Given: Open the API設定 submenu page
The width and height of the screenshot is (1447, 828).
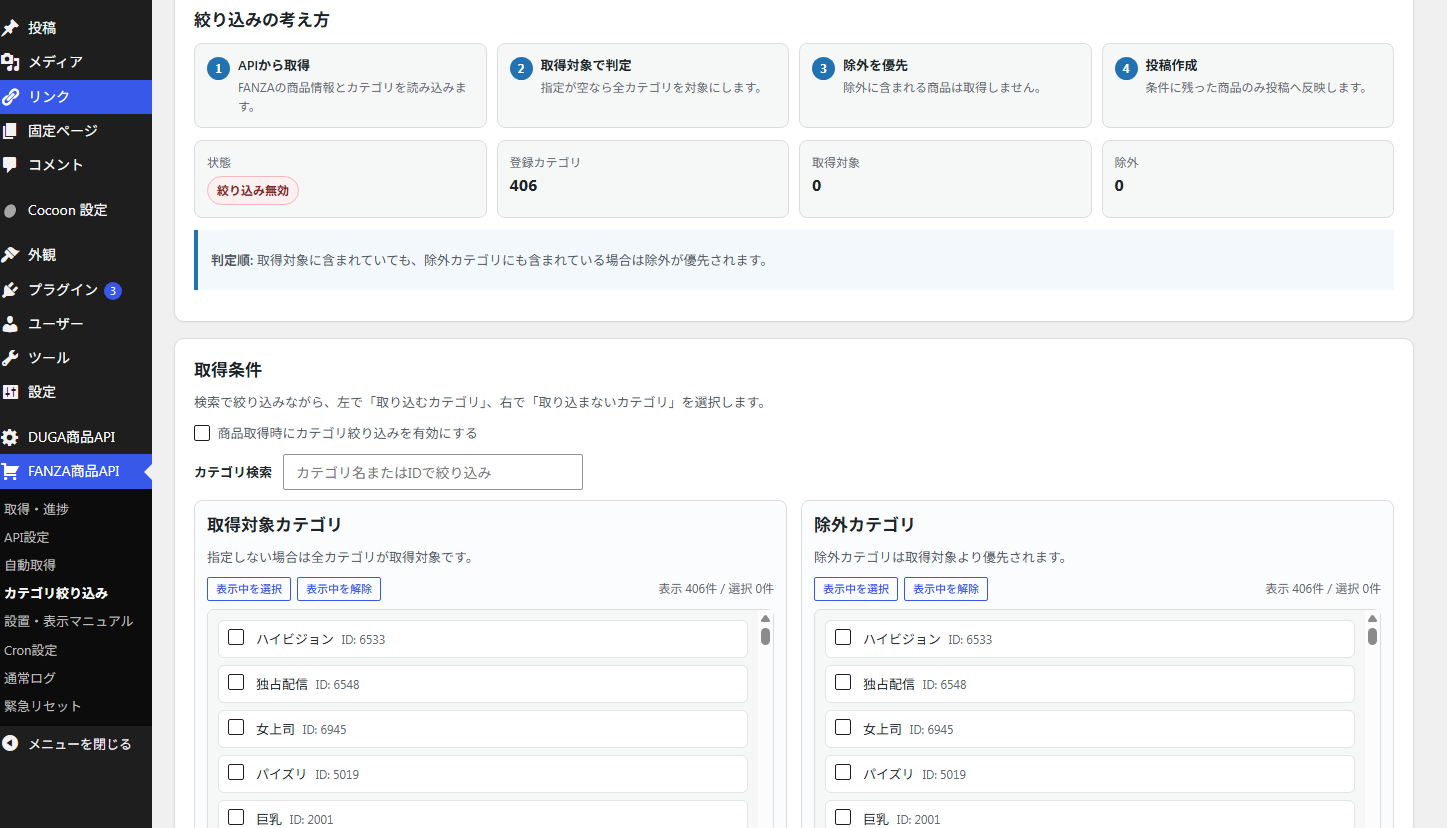Looking at the screenshot, I should [27, 537].
